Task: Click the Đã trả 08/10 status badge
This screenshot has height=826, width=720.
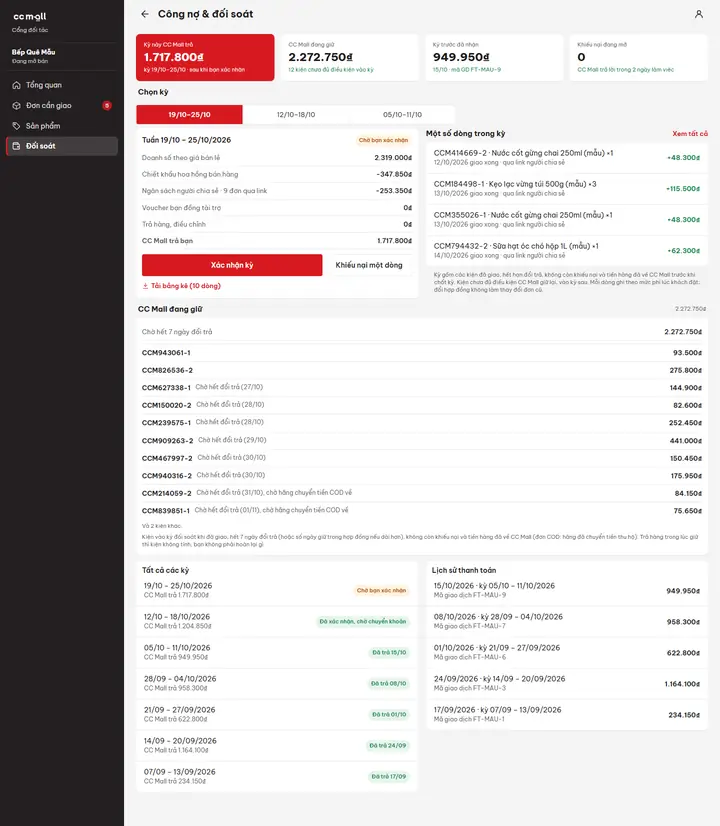Action: (389, 684)
